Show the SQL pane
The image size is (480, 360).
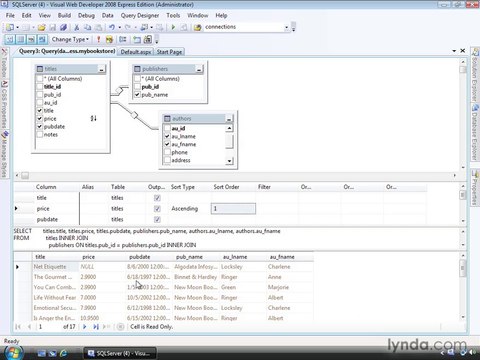[x=31, y=40]
